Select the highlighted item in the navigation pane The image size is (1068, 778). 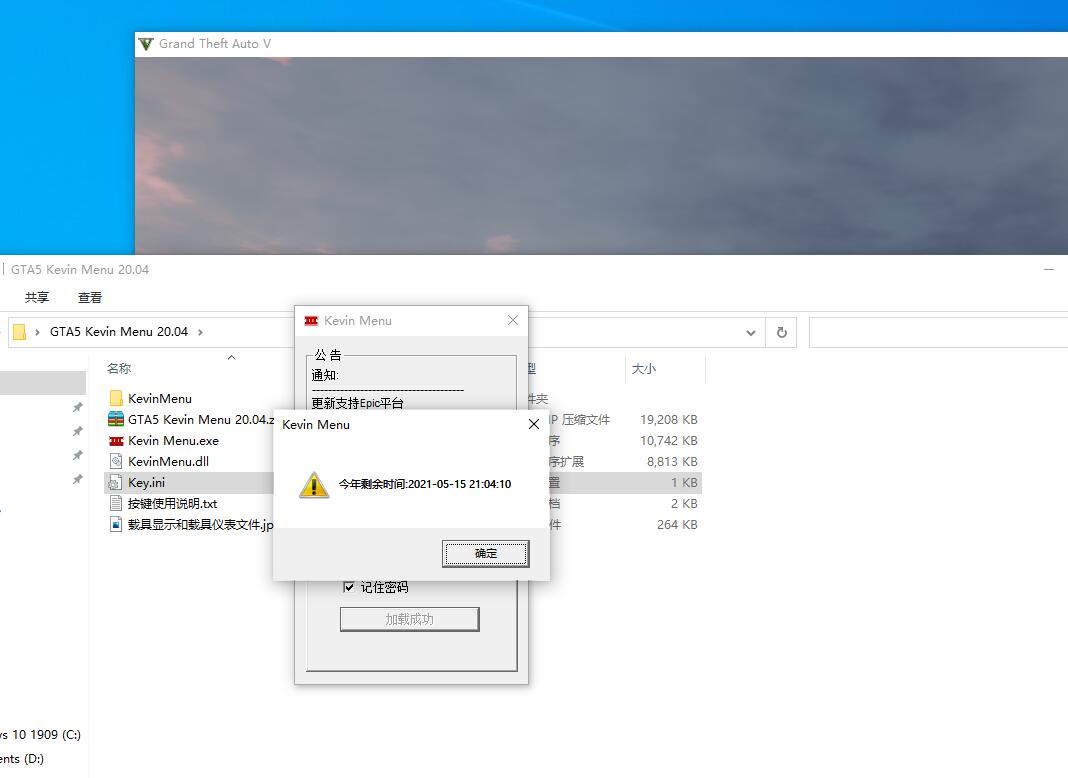click(x=43, y=383)
